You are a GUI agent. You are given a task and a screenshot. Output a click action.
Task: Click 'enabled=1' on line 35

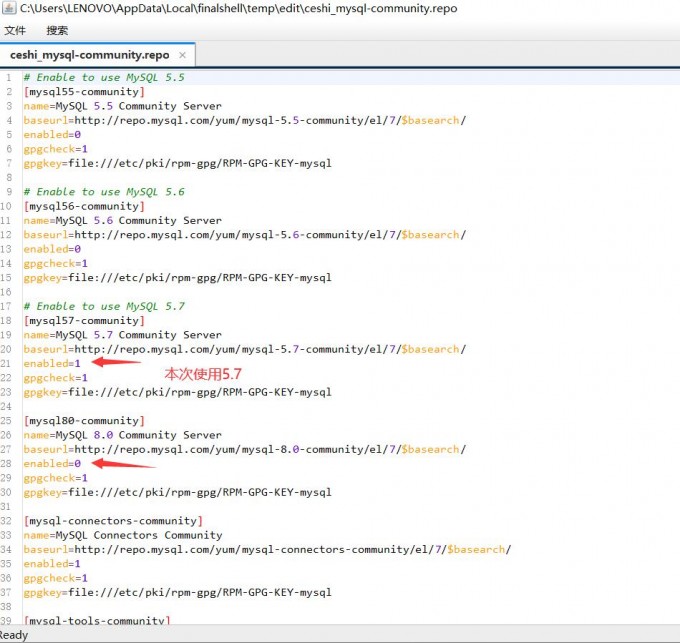pyautogui.click(x=52, y=564)
